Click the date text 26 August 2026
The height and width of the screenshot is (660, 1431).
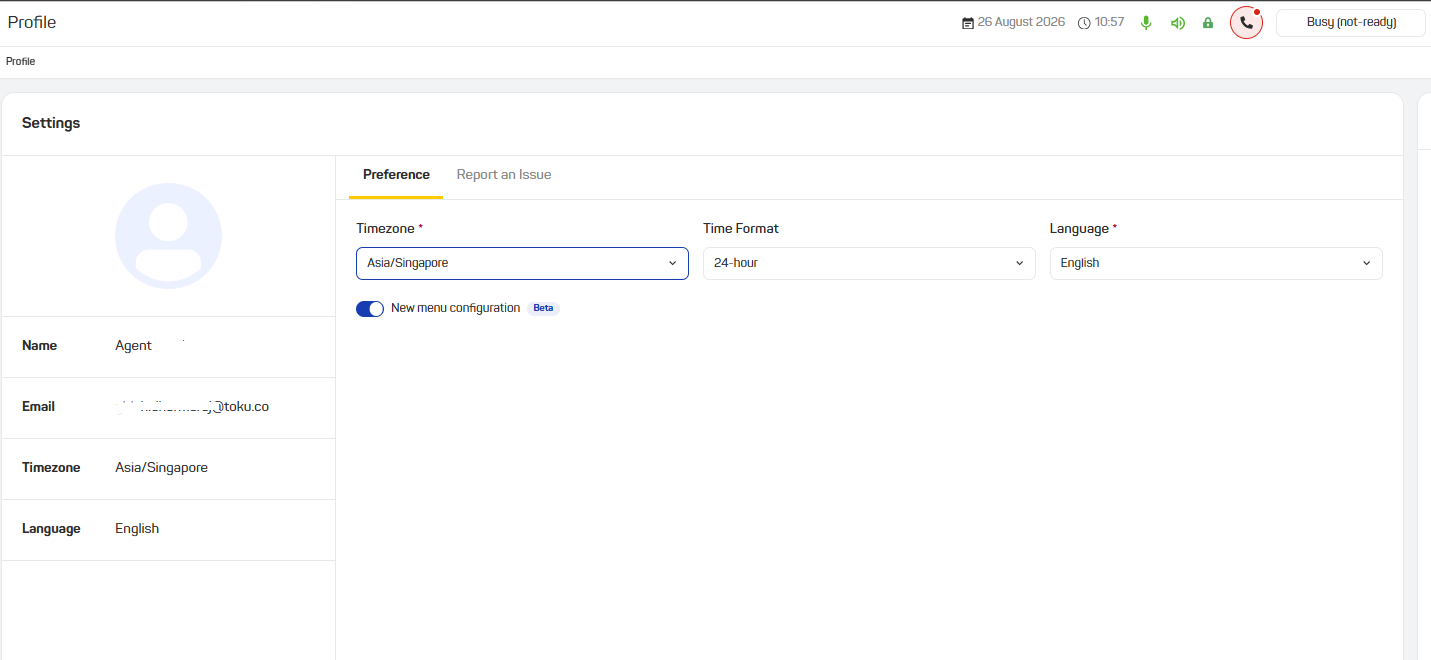click(x=1021, y=22)
